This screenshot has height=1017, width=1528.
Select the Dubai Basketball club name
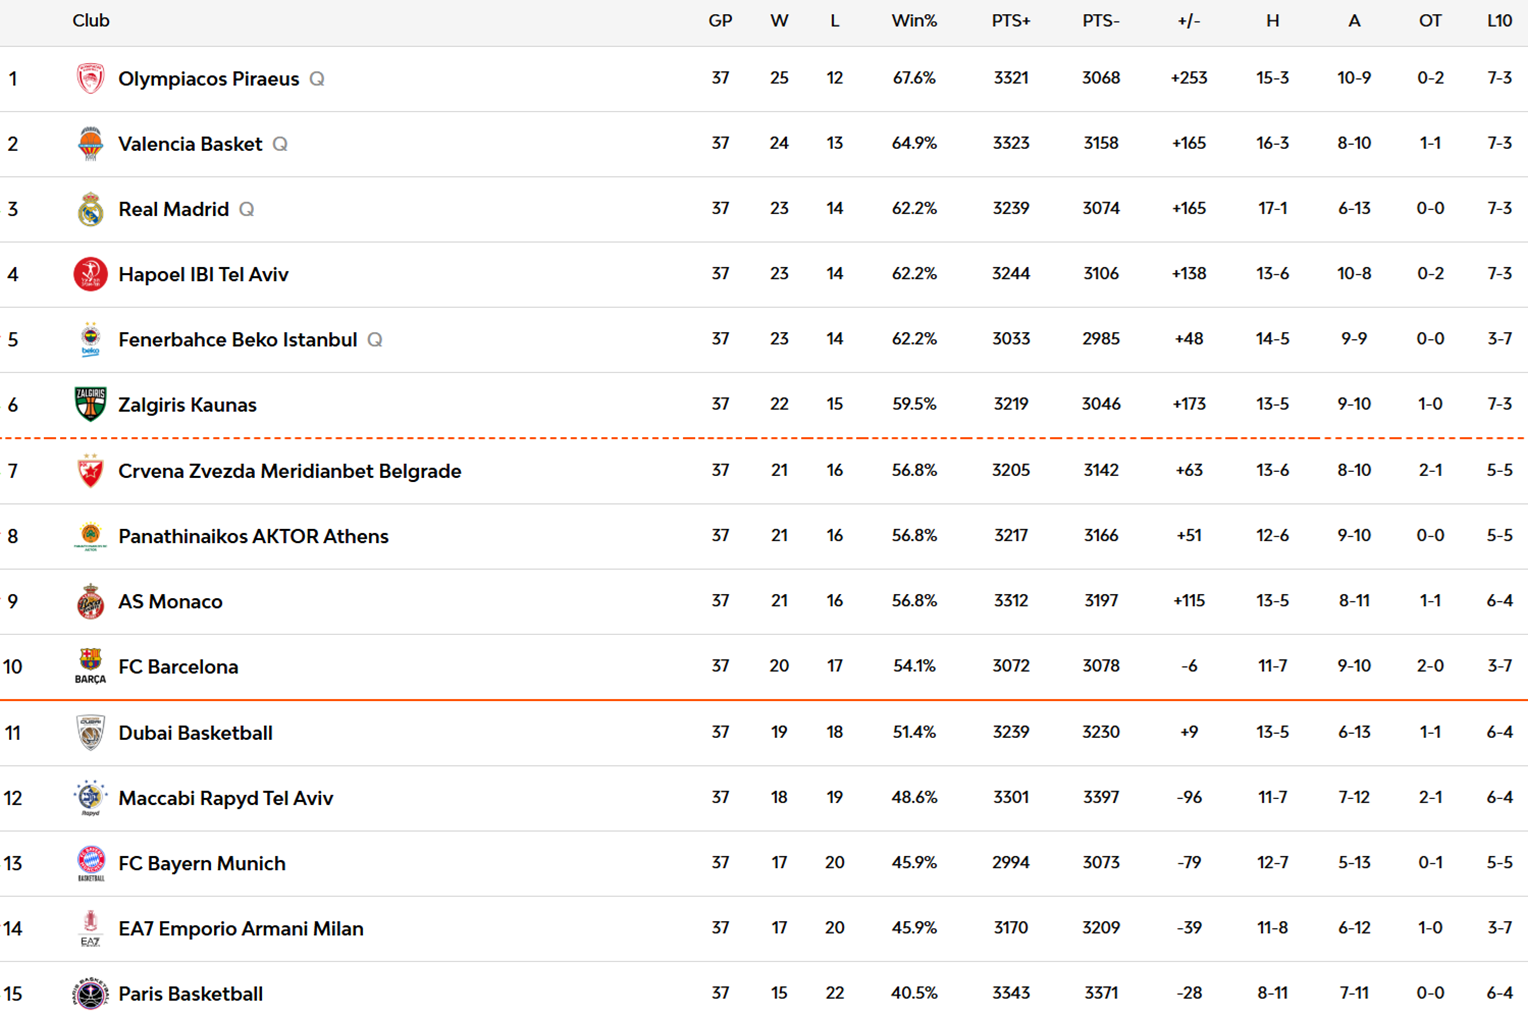(x=195, y=733)
